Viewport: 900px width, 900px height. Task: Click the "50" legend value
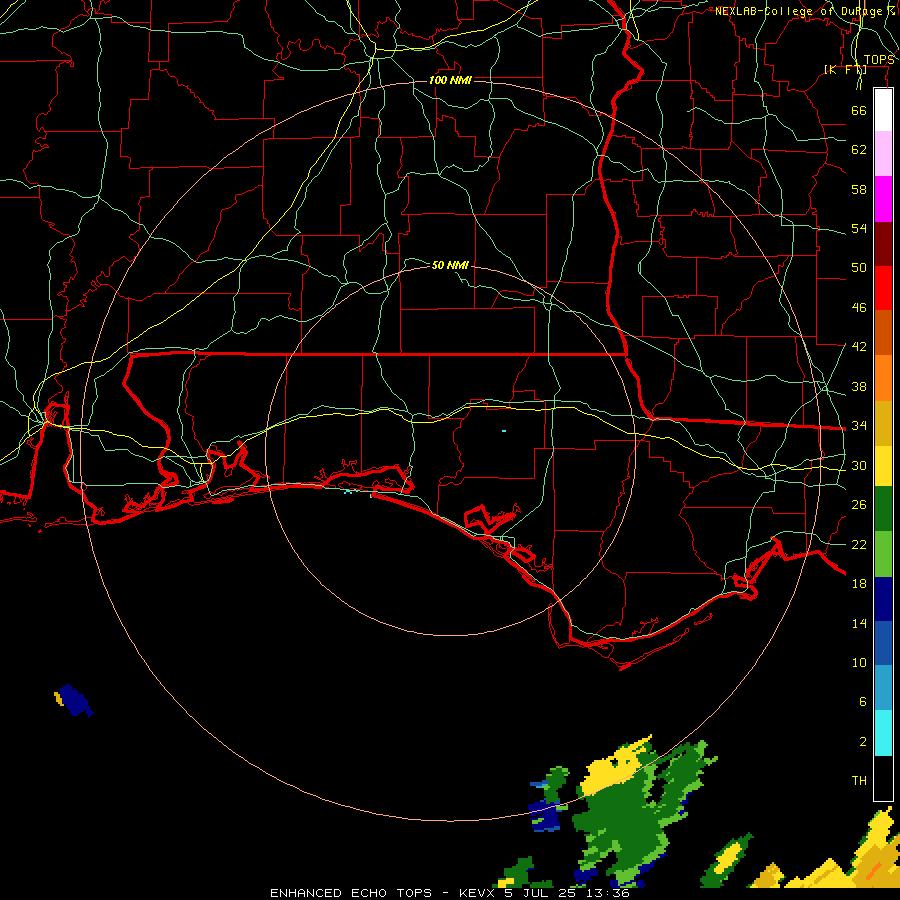click(859, 268)
